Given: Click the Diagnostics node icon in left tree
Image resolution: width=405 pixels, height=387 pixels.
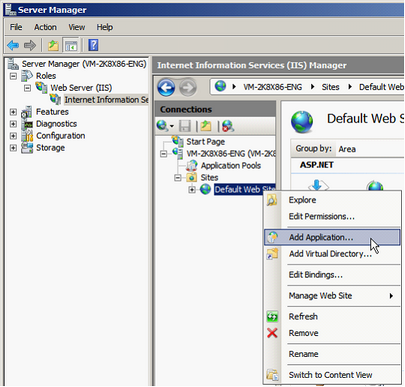Looking at the screenshot, I should tap(27, 124).
